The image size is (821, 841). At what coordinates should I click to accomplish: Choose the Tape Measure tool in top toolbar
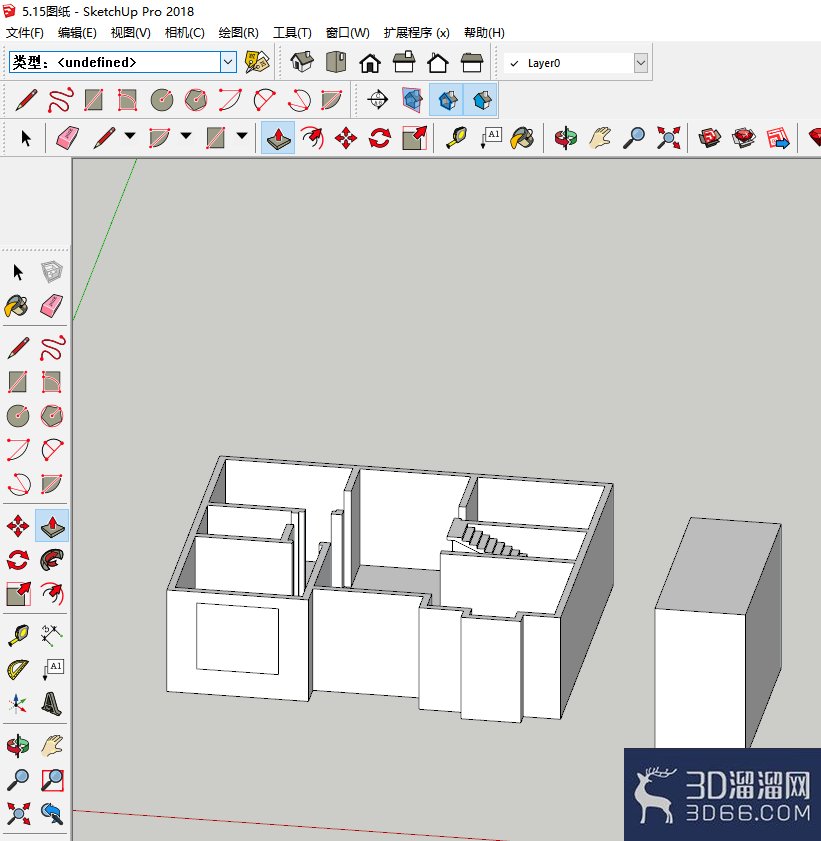(x=456, y=138)
